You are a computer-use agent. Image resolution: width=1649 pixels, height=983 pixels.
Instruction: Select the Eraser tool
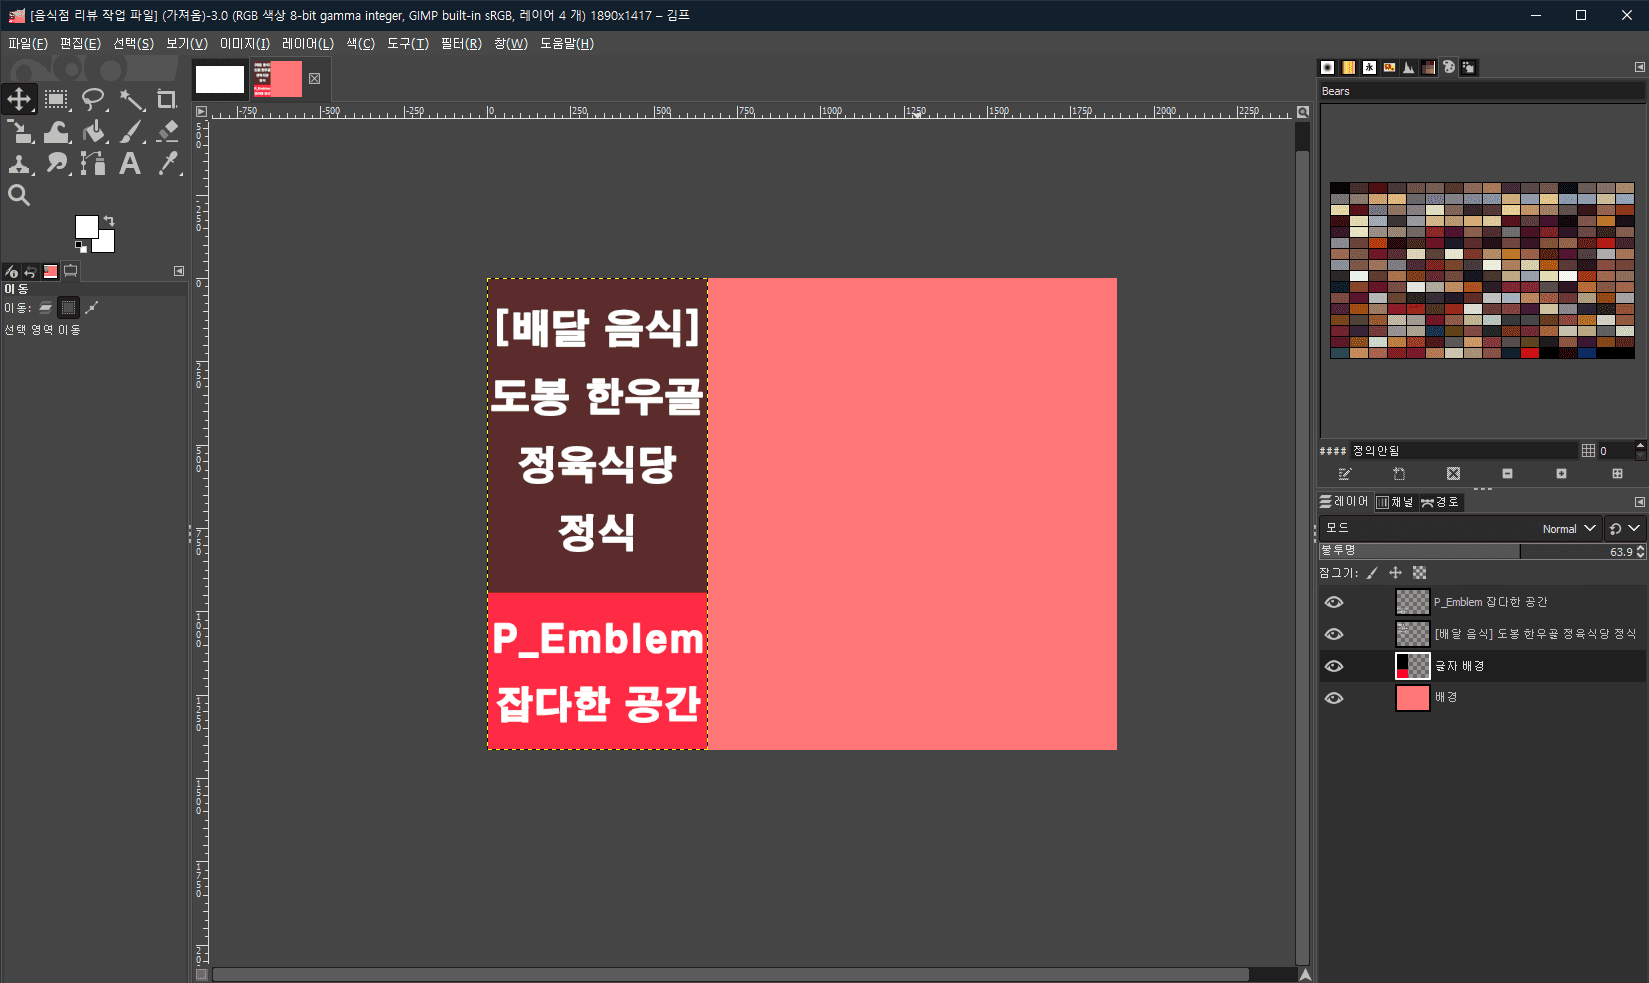[167, 131]
